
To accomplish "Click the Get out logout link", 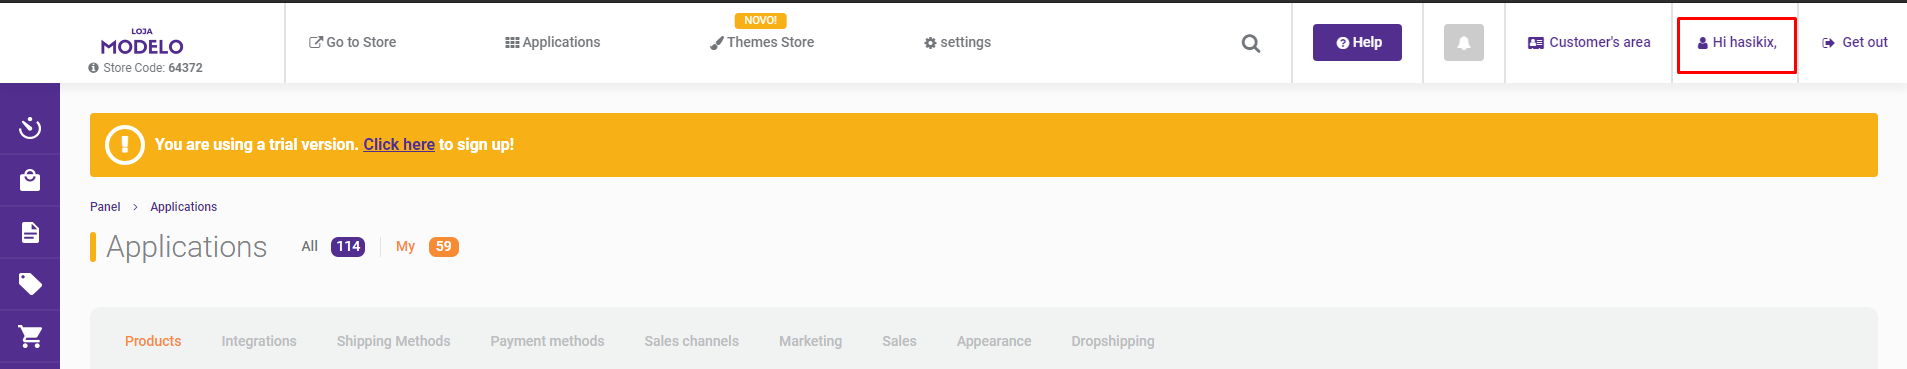I will pyautogui.click(x=1855, y=42).
